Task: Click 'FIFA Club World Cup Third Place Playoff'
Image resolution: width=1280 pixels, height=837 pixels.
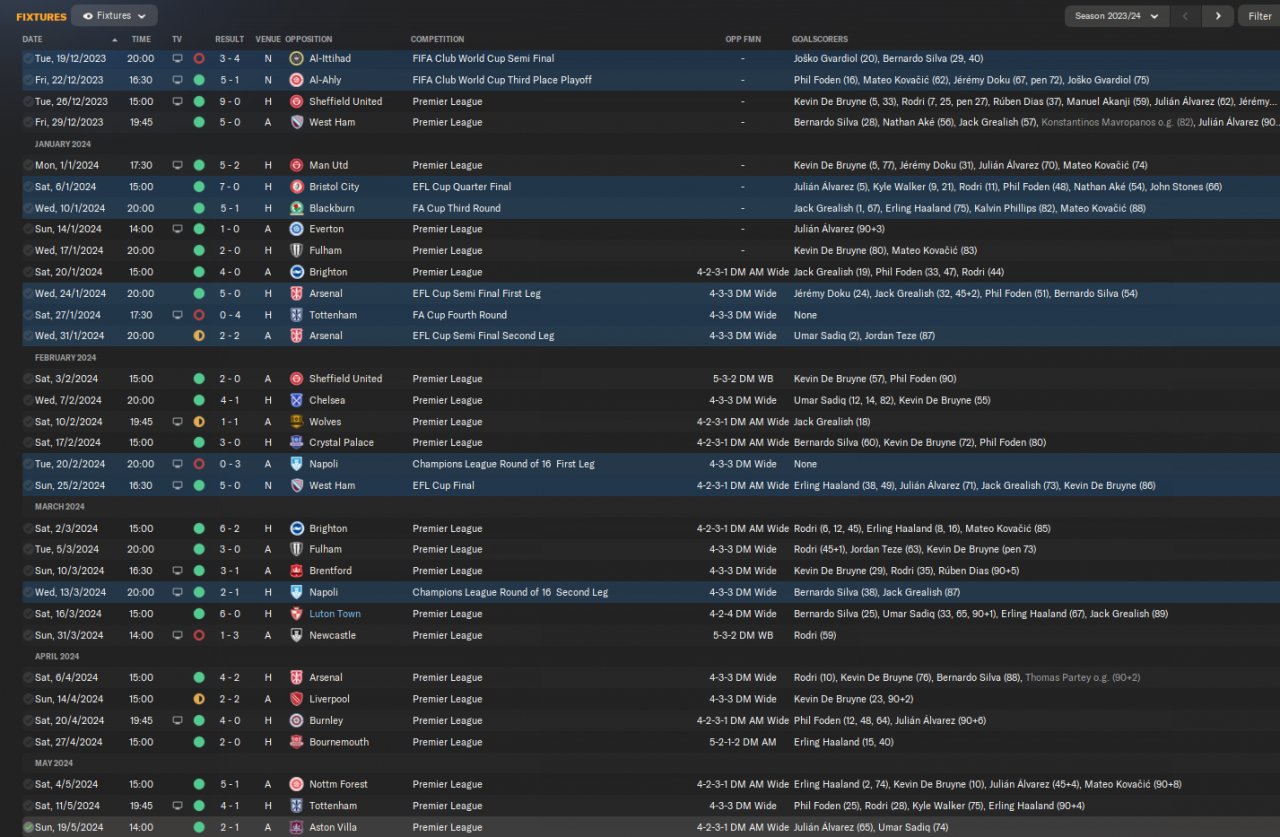Action: [x=502, y=80]
